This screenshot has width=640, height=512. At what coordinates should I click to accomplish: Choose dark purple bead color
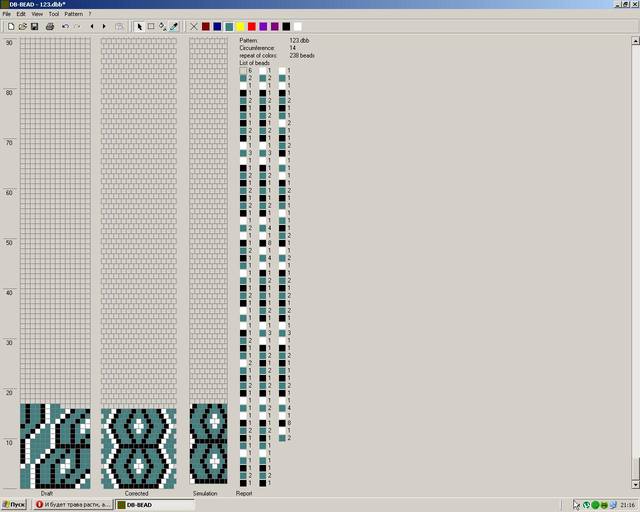pyautogui.click(x=275, y=27)
